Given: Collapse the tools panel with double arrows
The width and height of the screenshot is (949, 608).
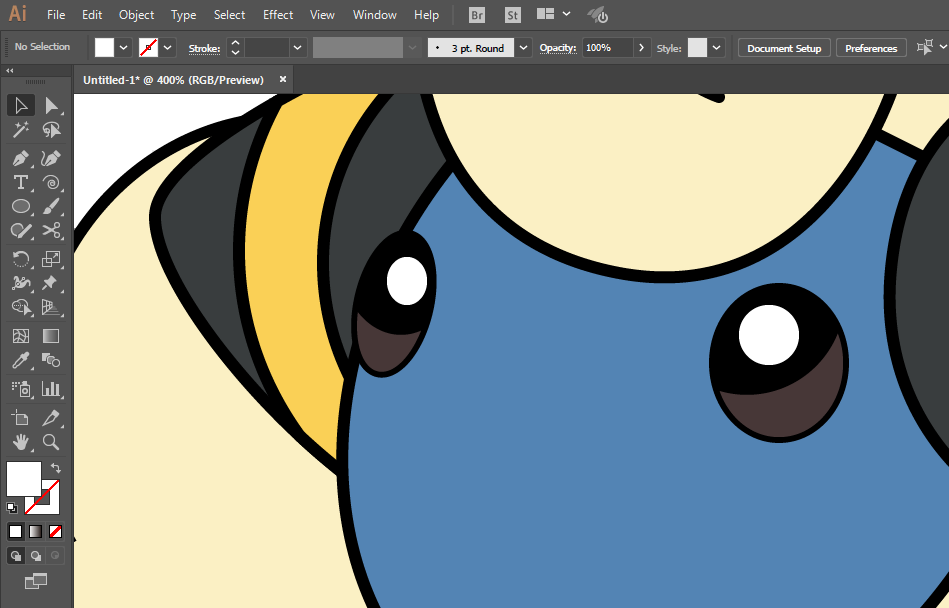Looking at the screenshot, I should pos(10,71).
